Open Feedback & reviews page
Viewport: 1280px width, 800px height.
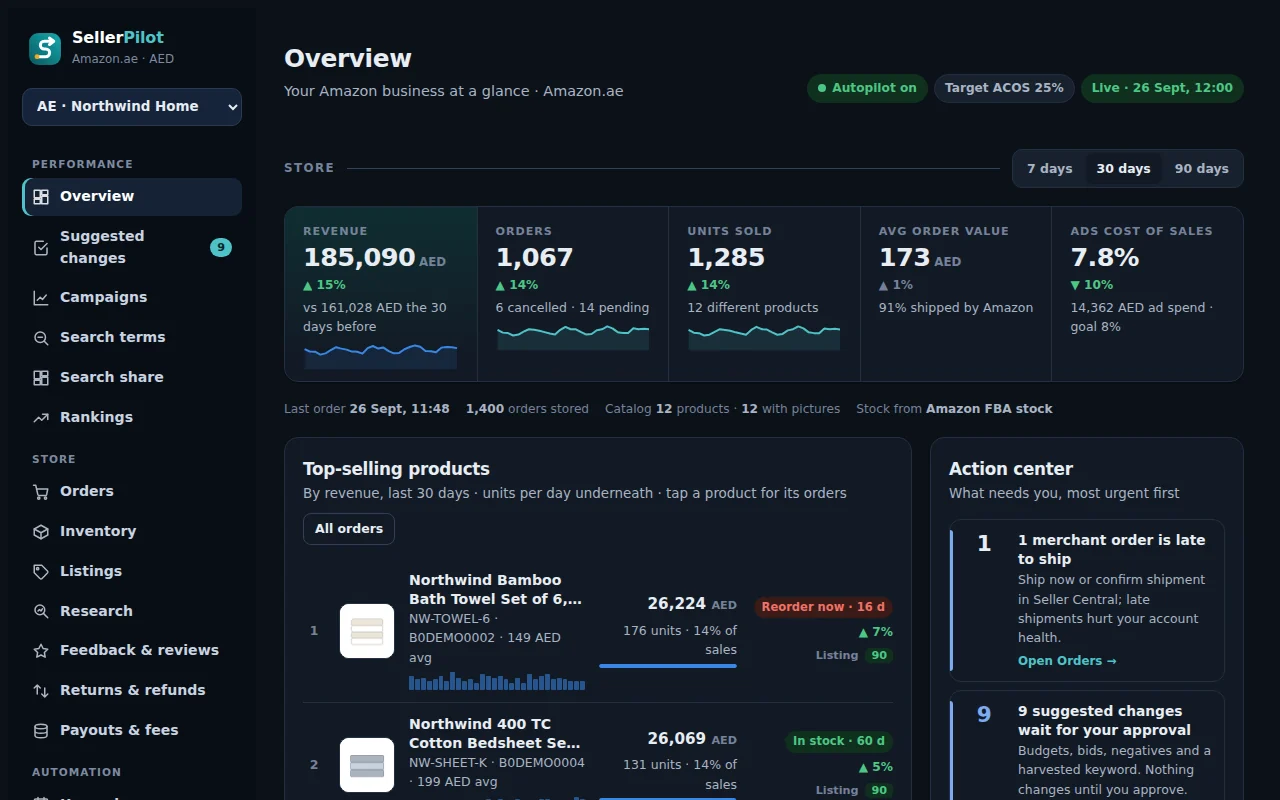coord(132,650)
